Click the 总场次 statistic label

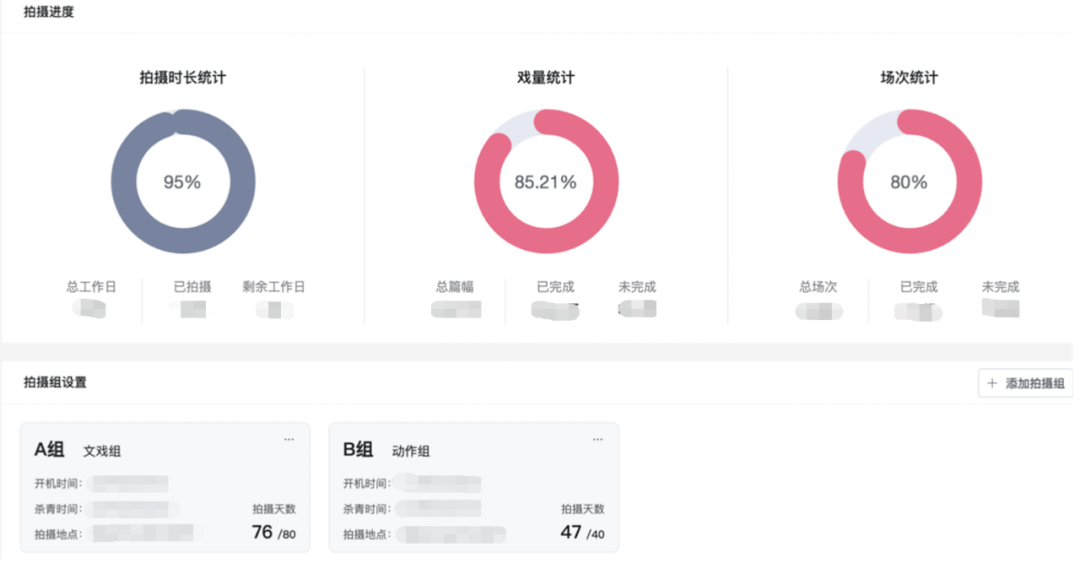pos(818,287)
